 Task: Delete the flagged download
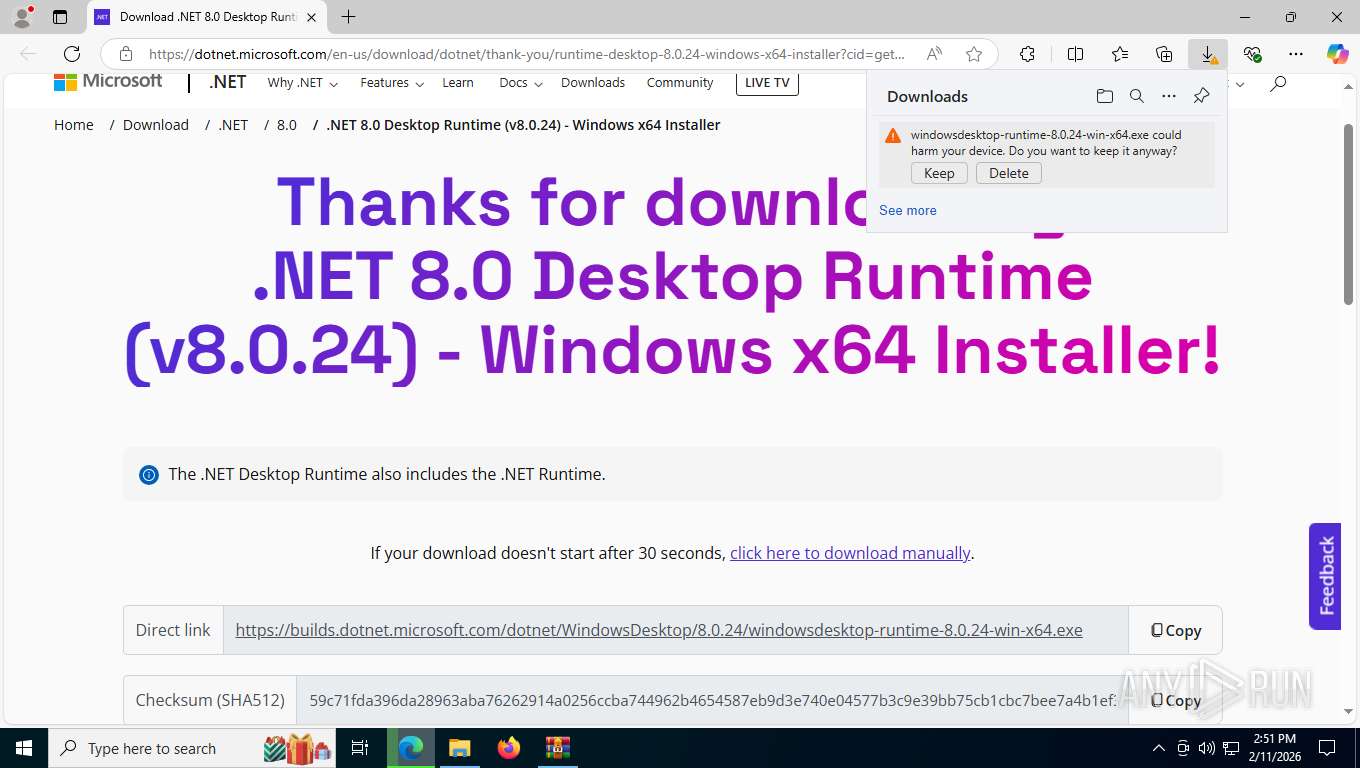(1009, 173)
